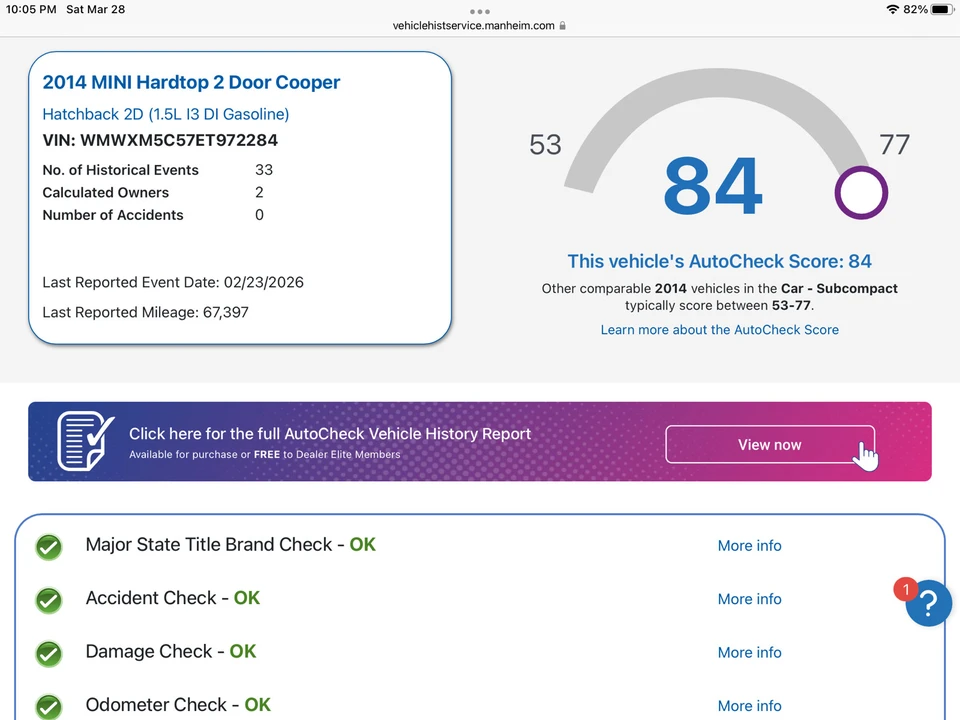
Task: Open More info for Odometer Check
Action: point(749,705)
